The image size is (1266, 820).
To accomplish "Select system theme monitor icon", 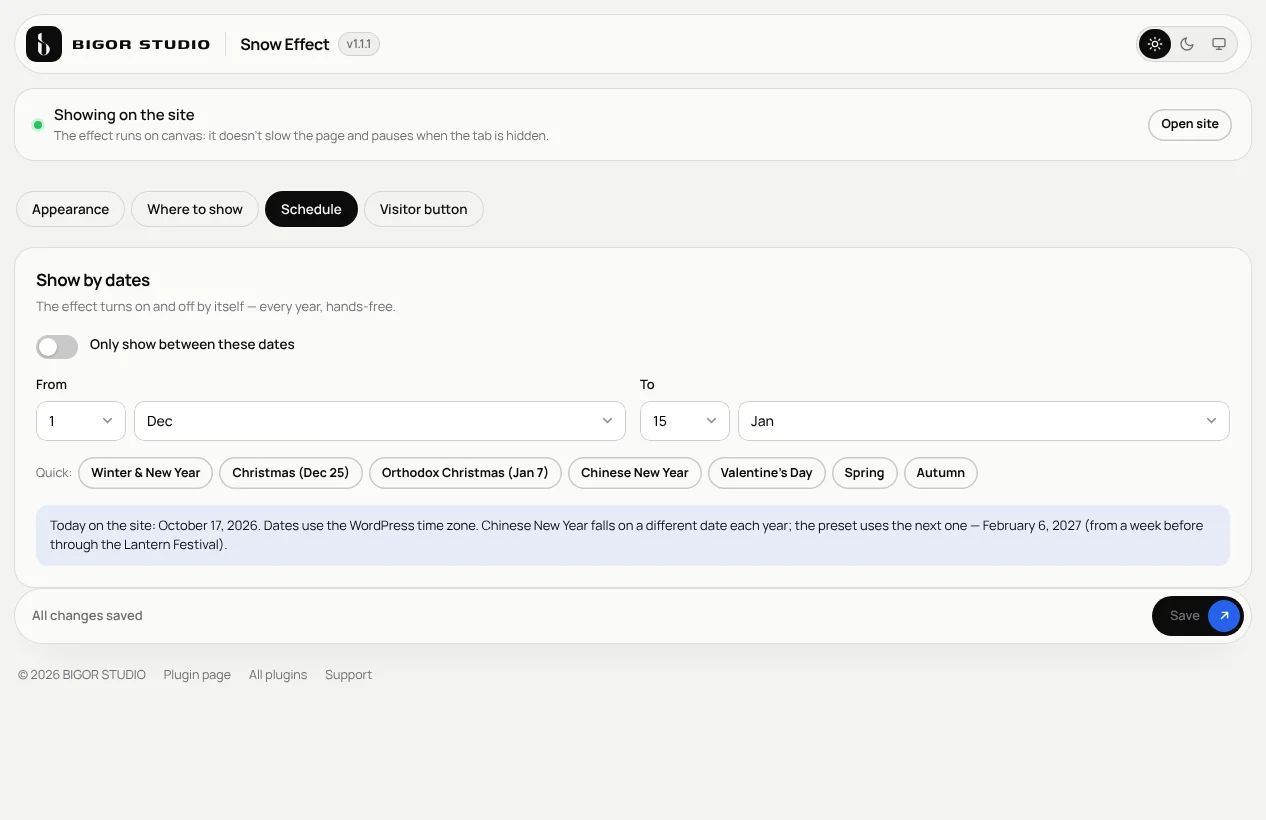I will (x=1219, y=44).
